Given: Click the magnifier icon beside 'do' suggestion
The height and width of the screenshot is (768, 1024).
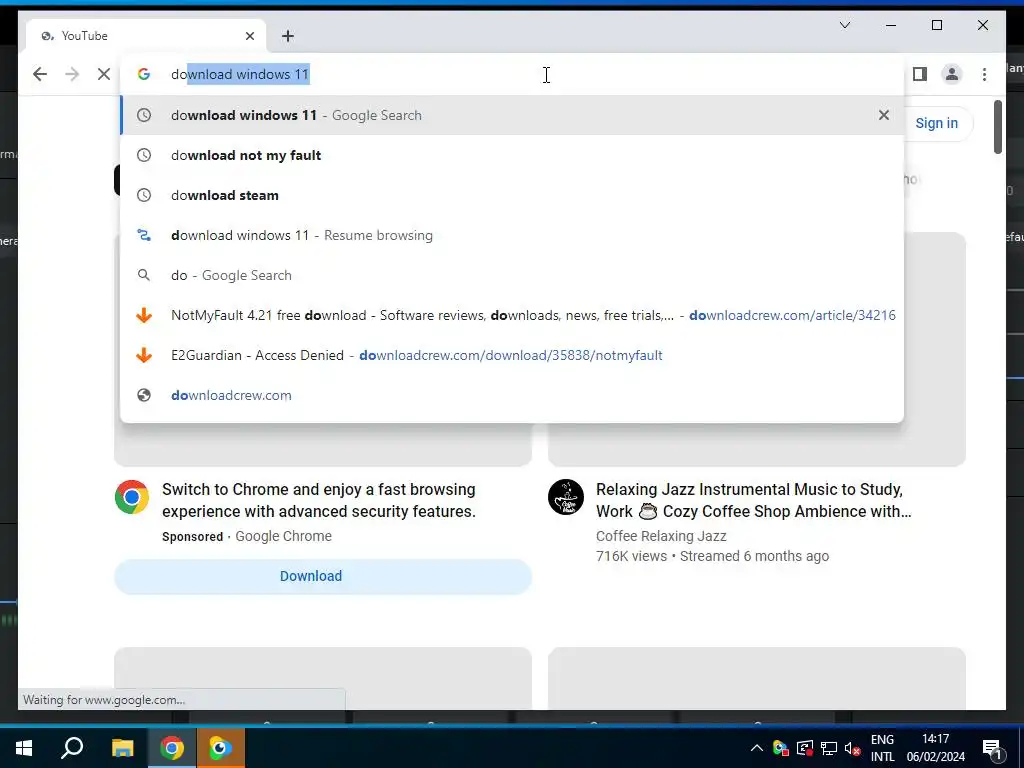Looking at the screenshot, I should (x=144, y=275).
